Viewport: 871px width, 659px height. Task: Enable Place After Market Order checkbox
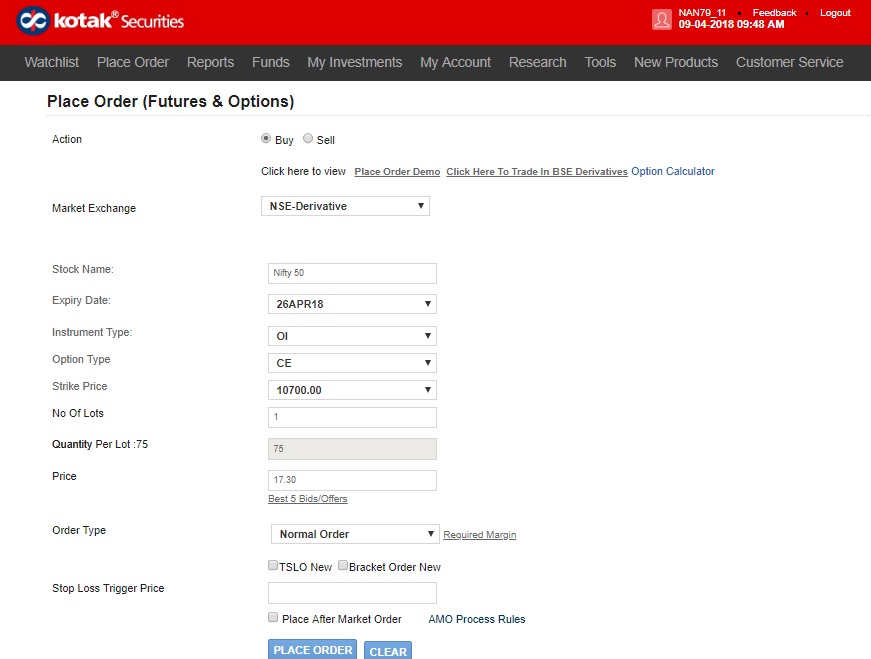coord(273,617)
